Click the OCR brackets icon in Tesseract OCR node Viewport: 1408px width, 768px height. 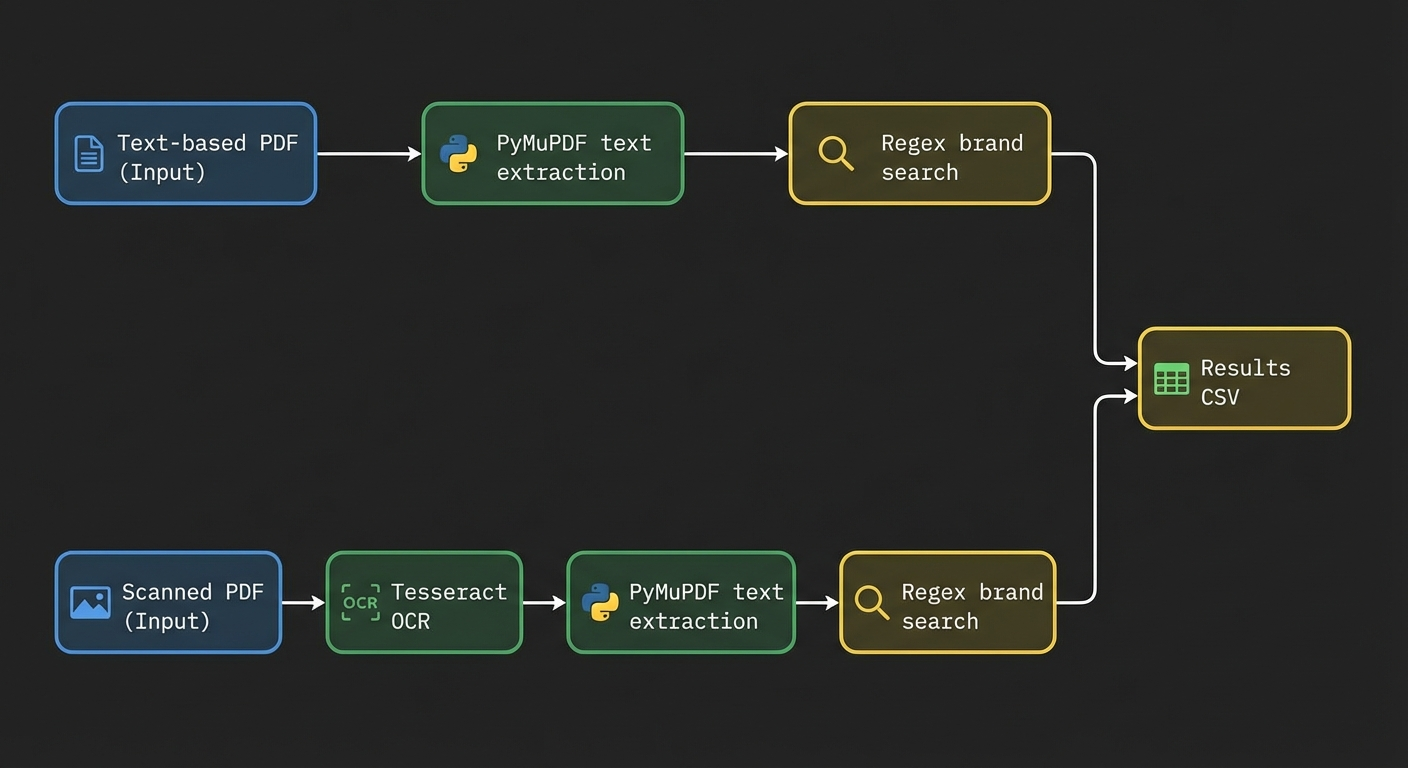[359, 602]
